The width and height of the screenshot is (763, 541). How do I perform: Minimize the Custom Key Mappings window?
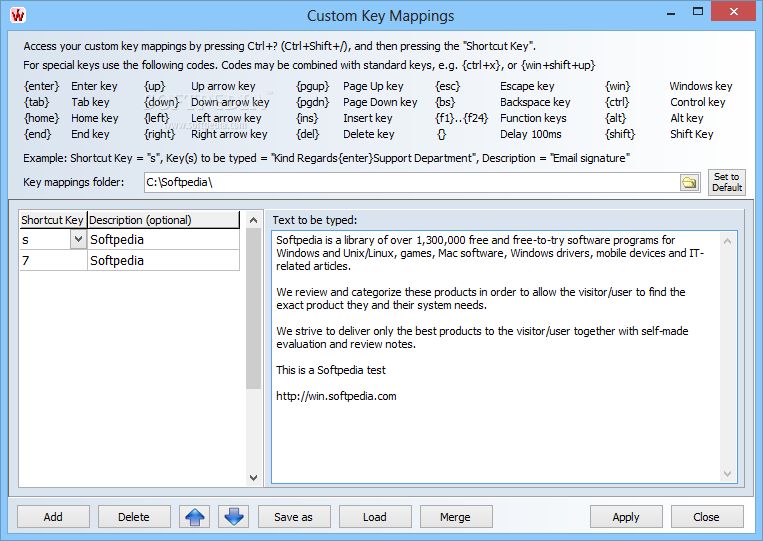point(672,13)
